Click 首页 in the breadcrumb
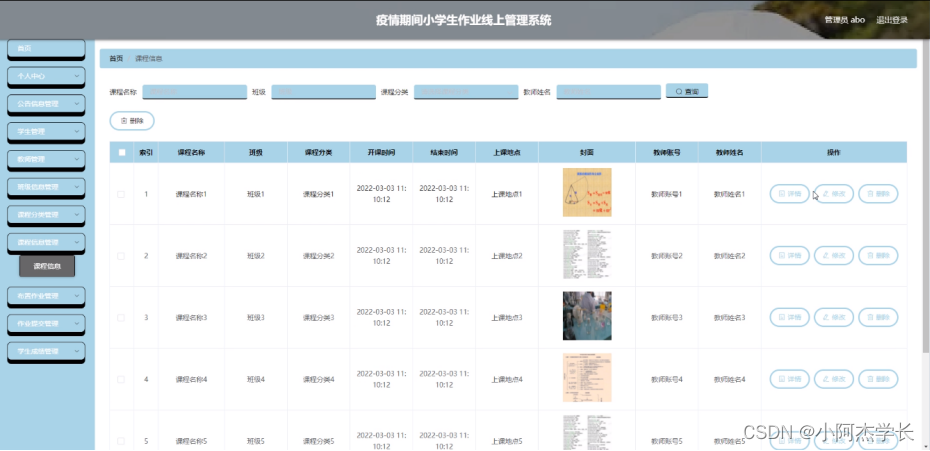 pos(116,58)
